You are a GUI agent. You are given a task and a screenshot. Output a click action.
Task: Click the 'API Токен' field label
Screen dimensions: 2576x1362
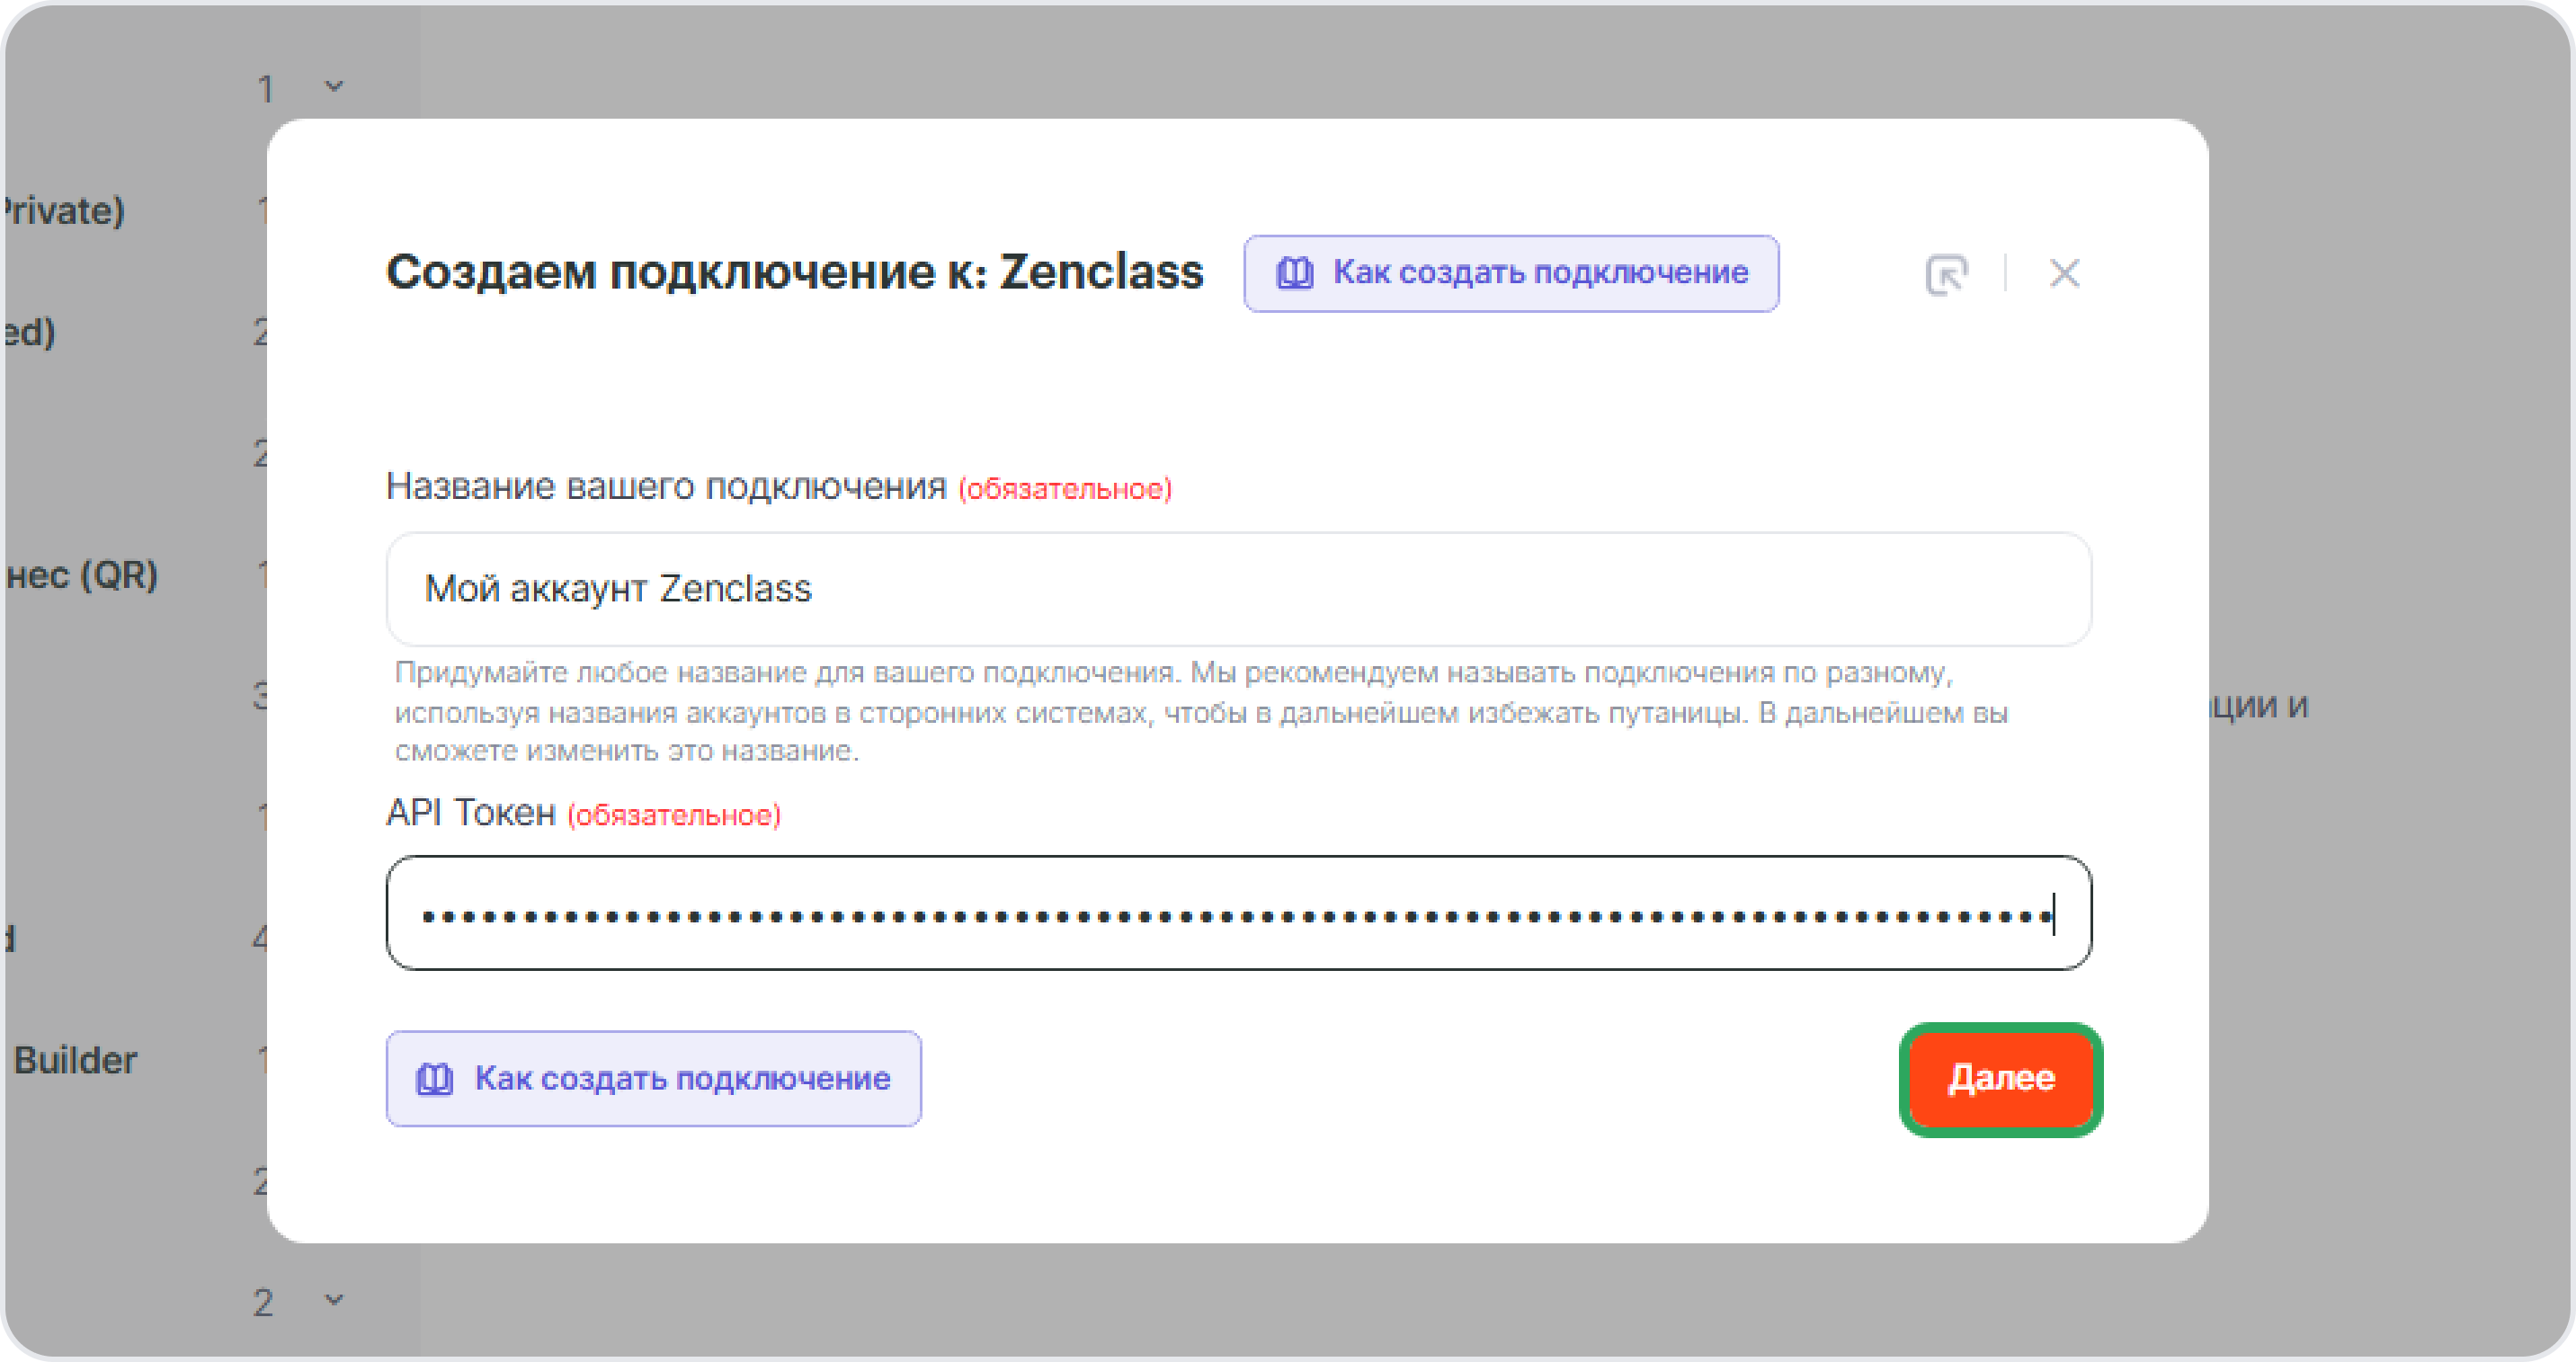[470, 812]
